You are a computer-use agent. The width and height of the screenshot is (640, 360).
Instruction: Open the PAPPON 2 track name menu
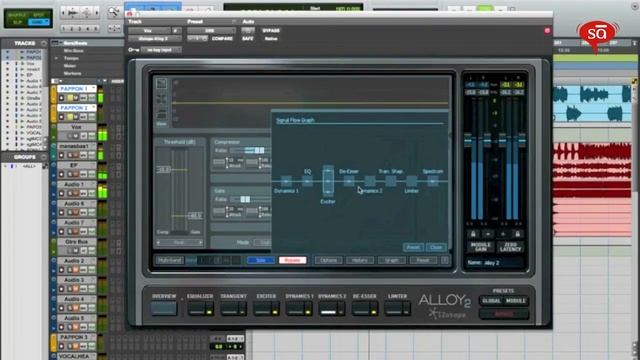[77, 108]
